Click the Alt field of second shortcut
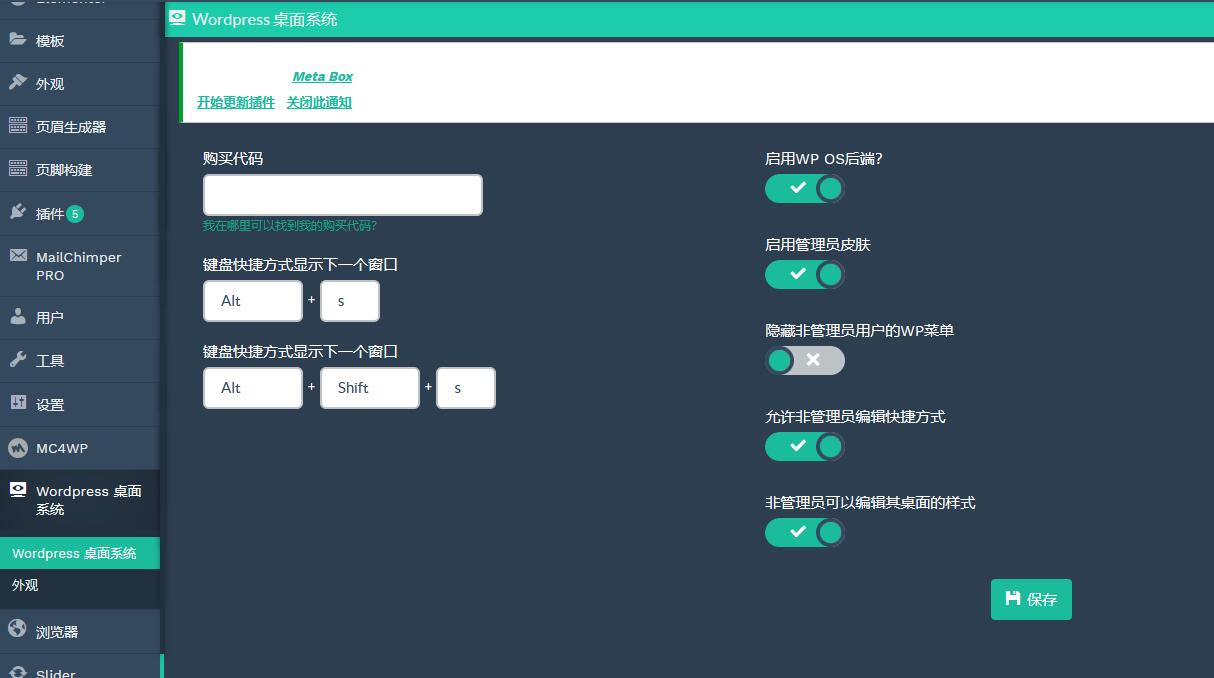The width and height of the screenshot is (1214, 678). 253,388
